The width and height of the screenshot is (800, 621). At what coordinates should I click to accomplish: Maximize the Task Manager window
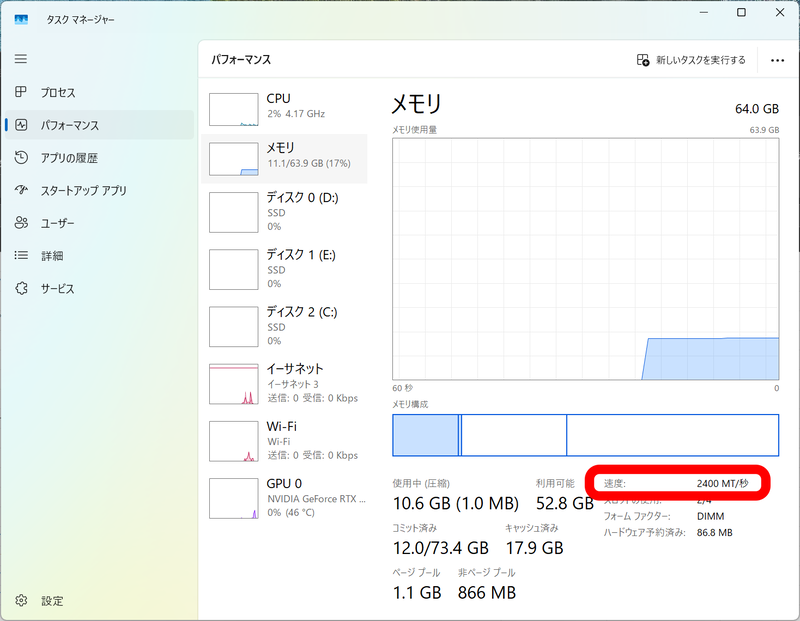tap(741, 12)
